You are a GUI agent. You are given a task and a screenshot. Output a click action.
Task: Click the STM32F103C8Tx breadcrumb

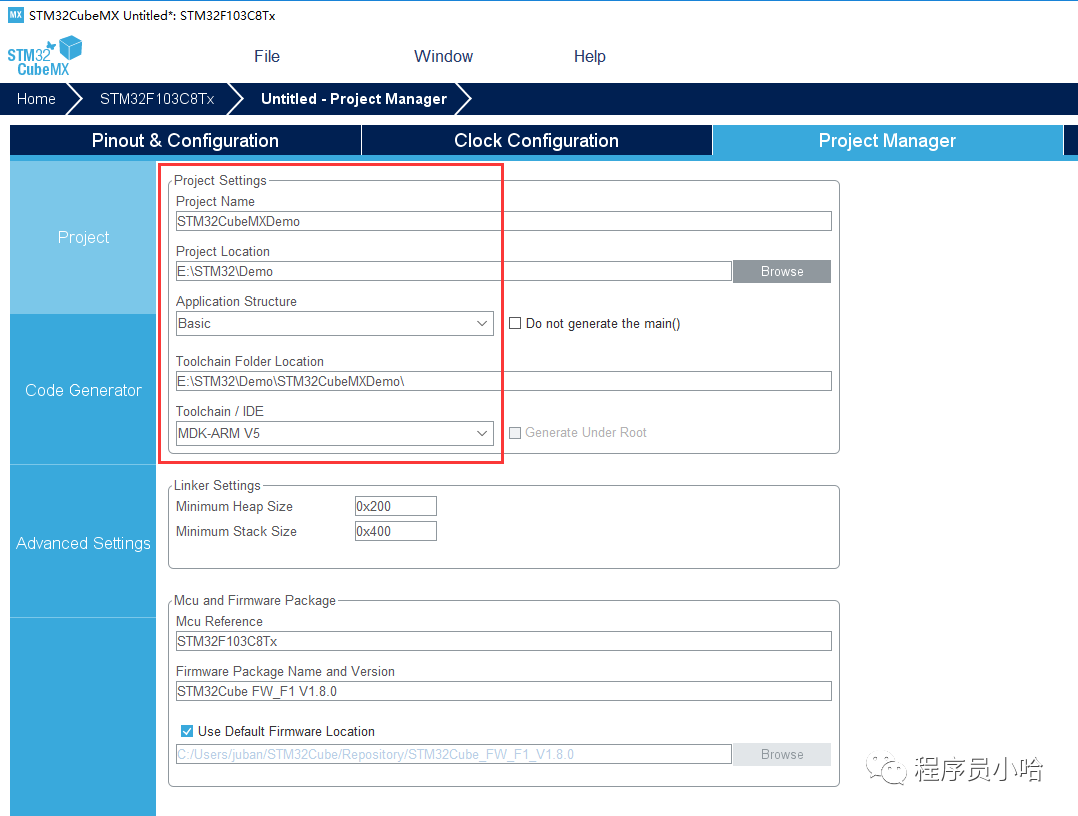[157, 99]
